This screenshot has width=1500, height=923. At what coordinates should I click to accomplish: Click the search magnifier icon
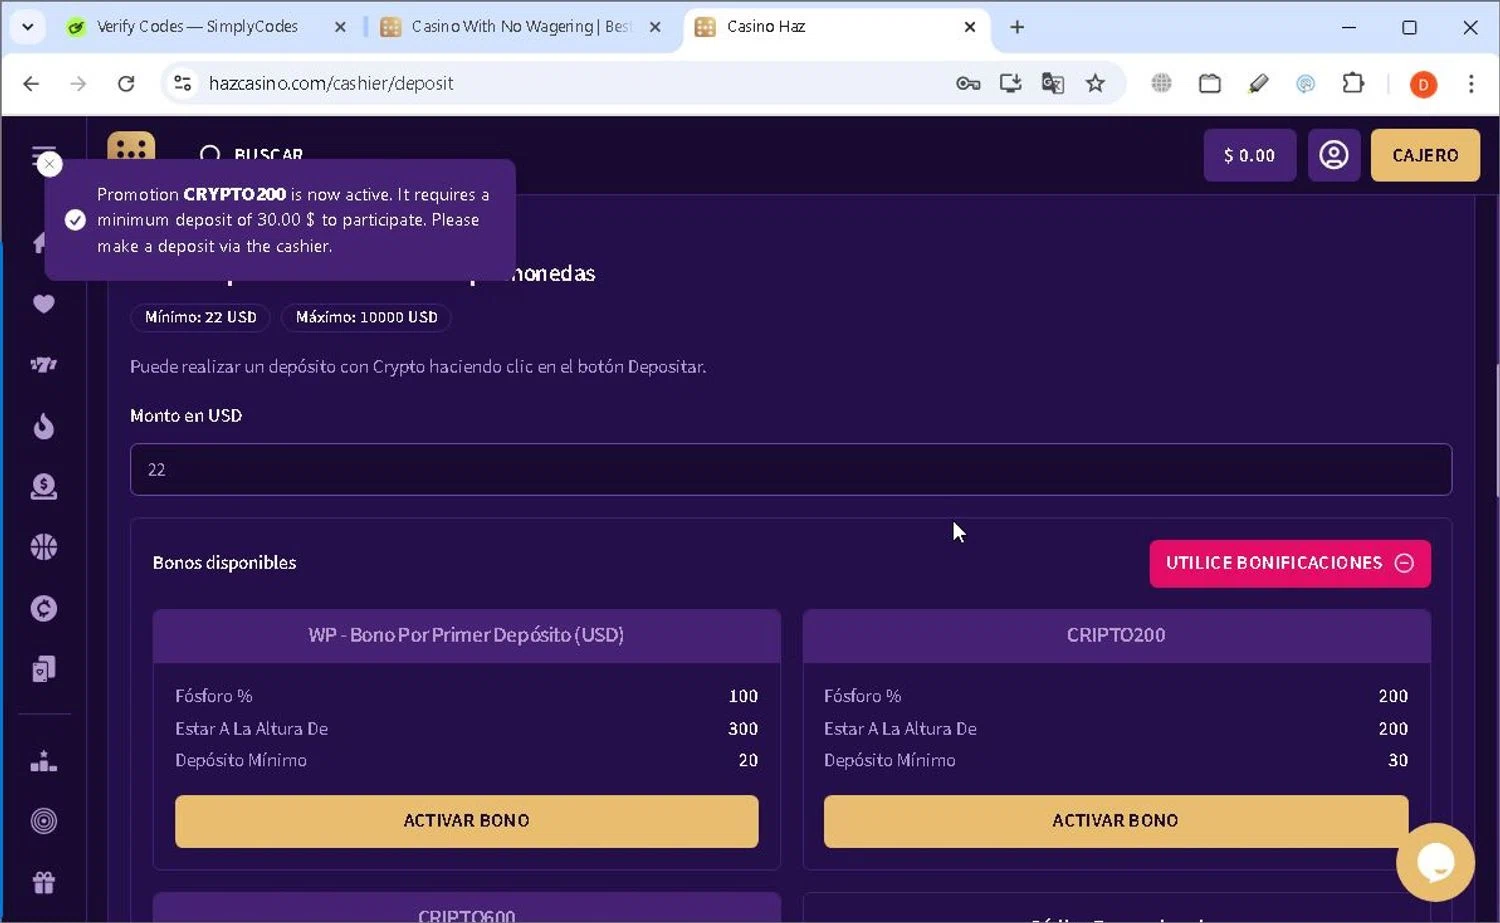pos(210,155)
